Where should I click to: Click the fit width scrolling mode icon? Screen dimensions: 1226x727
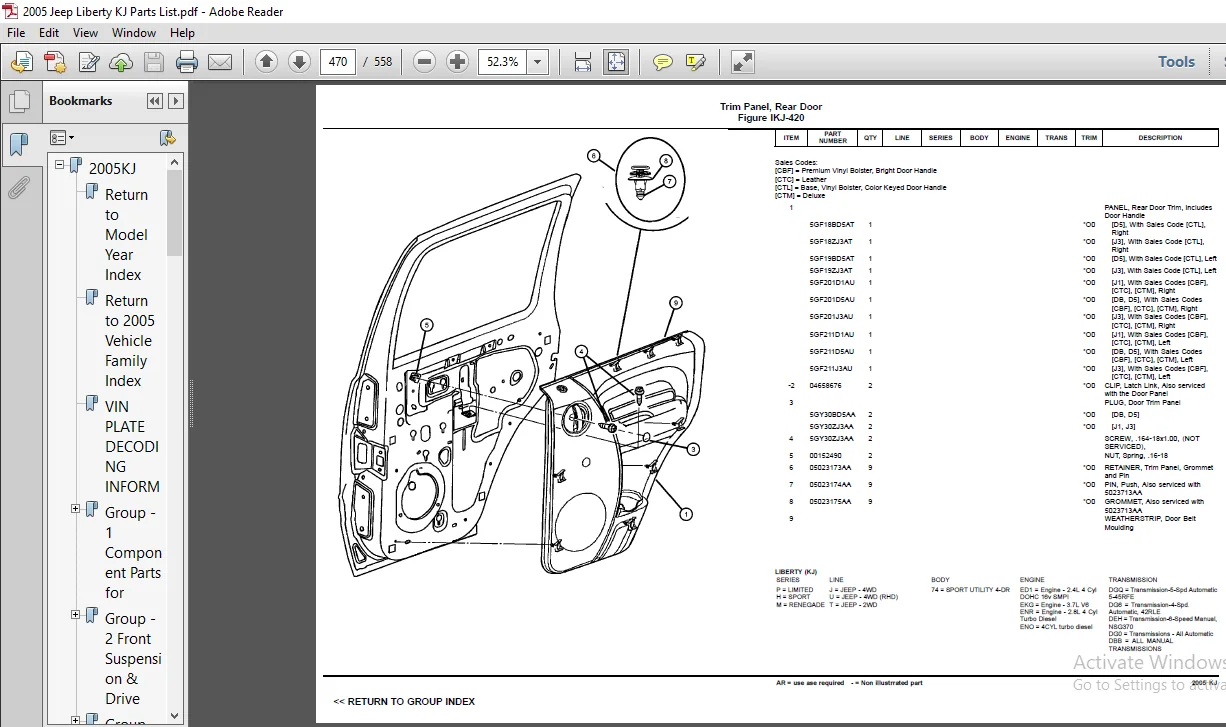[583, 62]
